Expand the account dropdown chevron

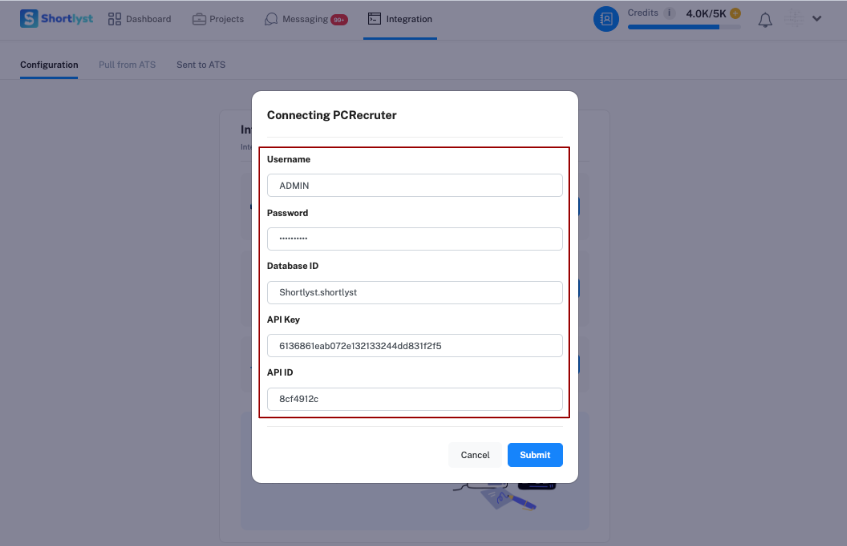tap(817, 19)
